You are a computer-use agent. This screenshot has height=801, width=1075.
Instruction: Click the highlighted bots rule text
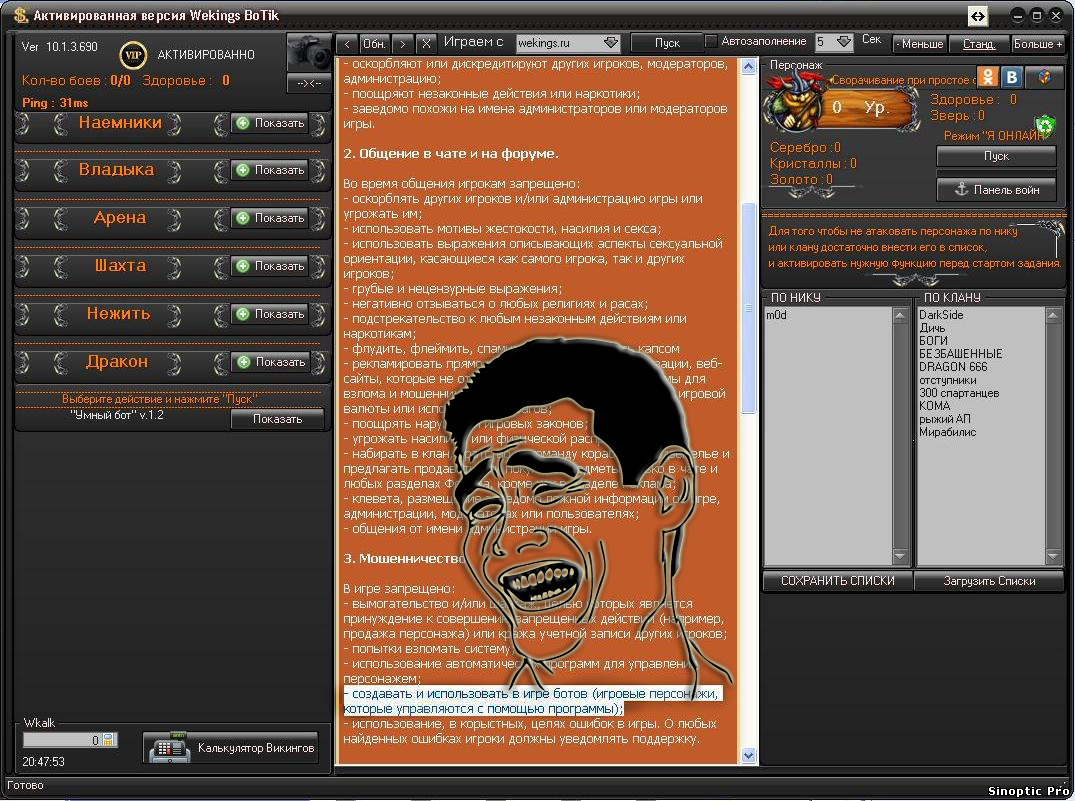[x=532, y=701]
